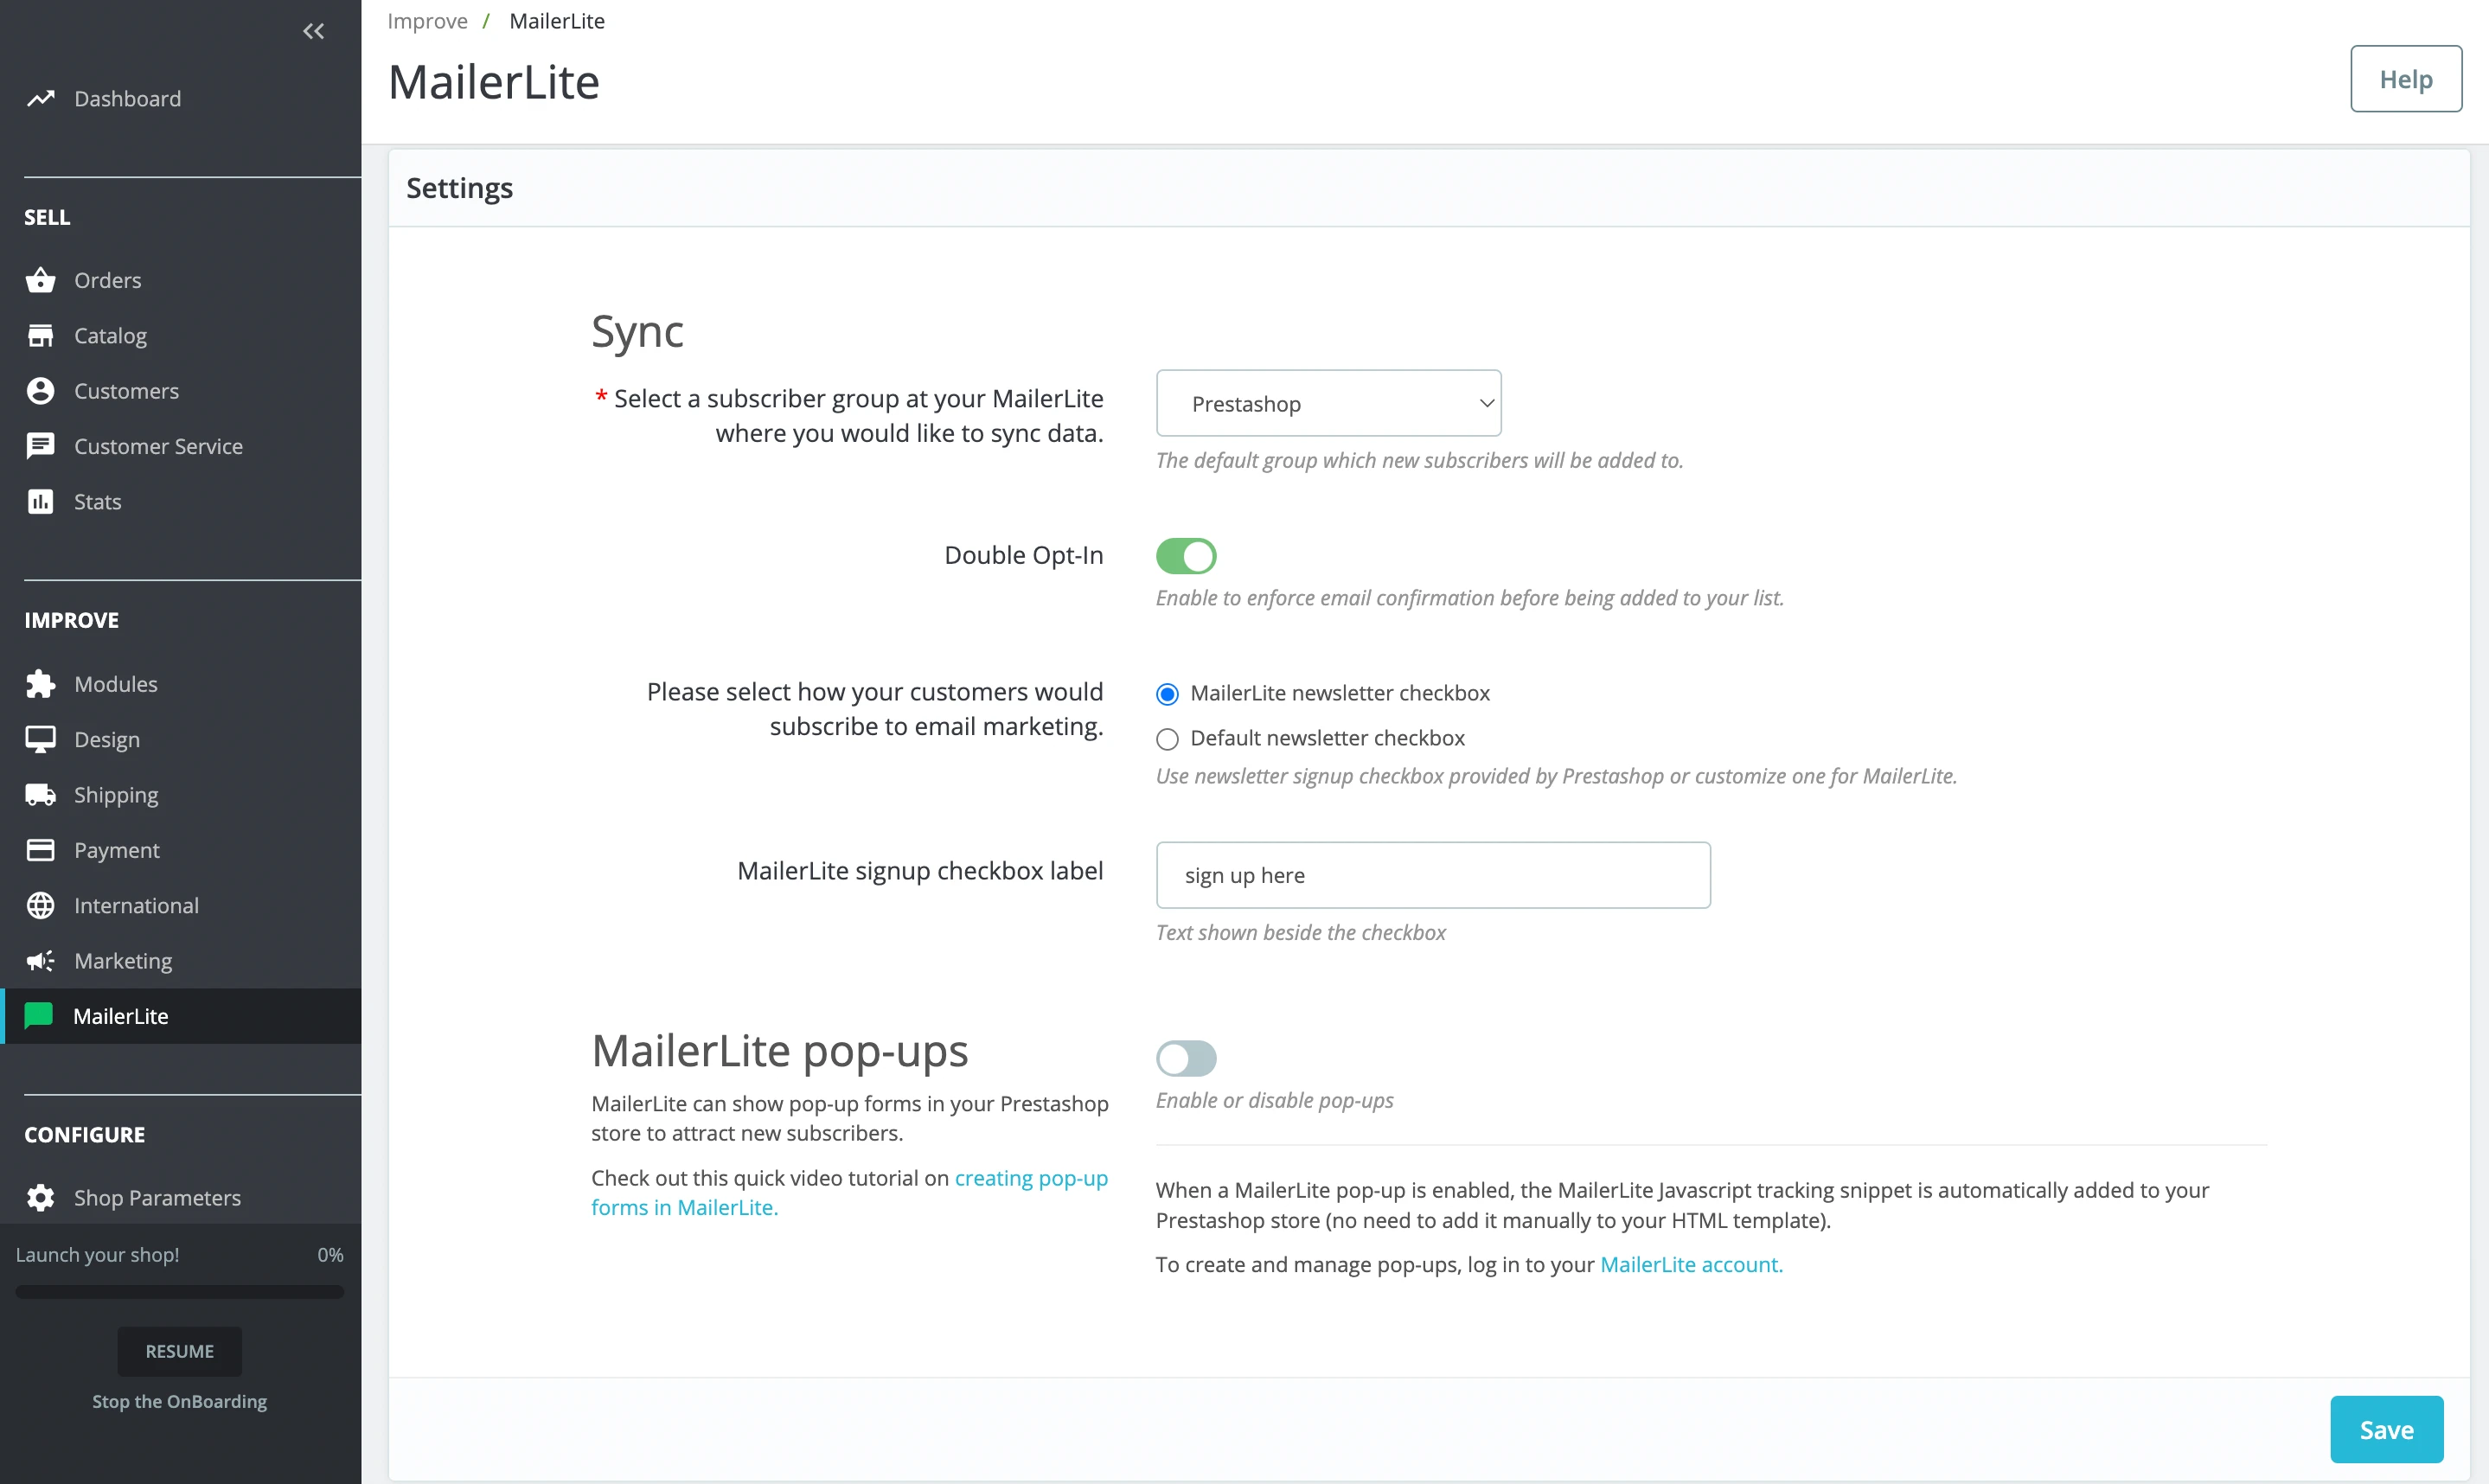Collapse the sidebar with double chevron
Viewport: 2489px width, 1484px height.
coord(314,31)
